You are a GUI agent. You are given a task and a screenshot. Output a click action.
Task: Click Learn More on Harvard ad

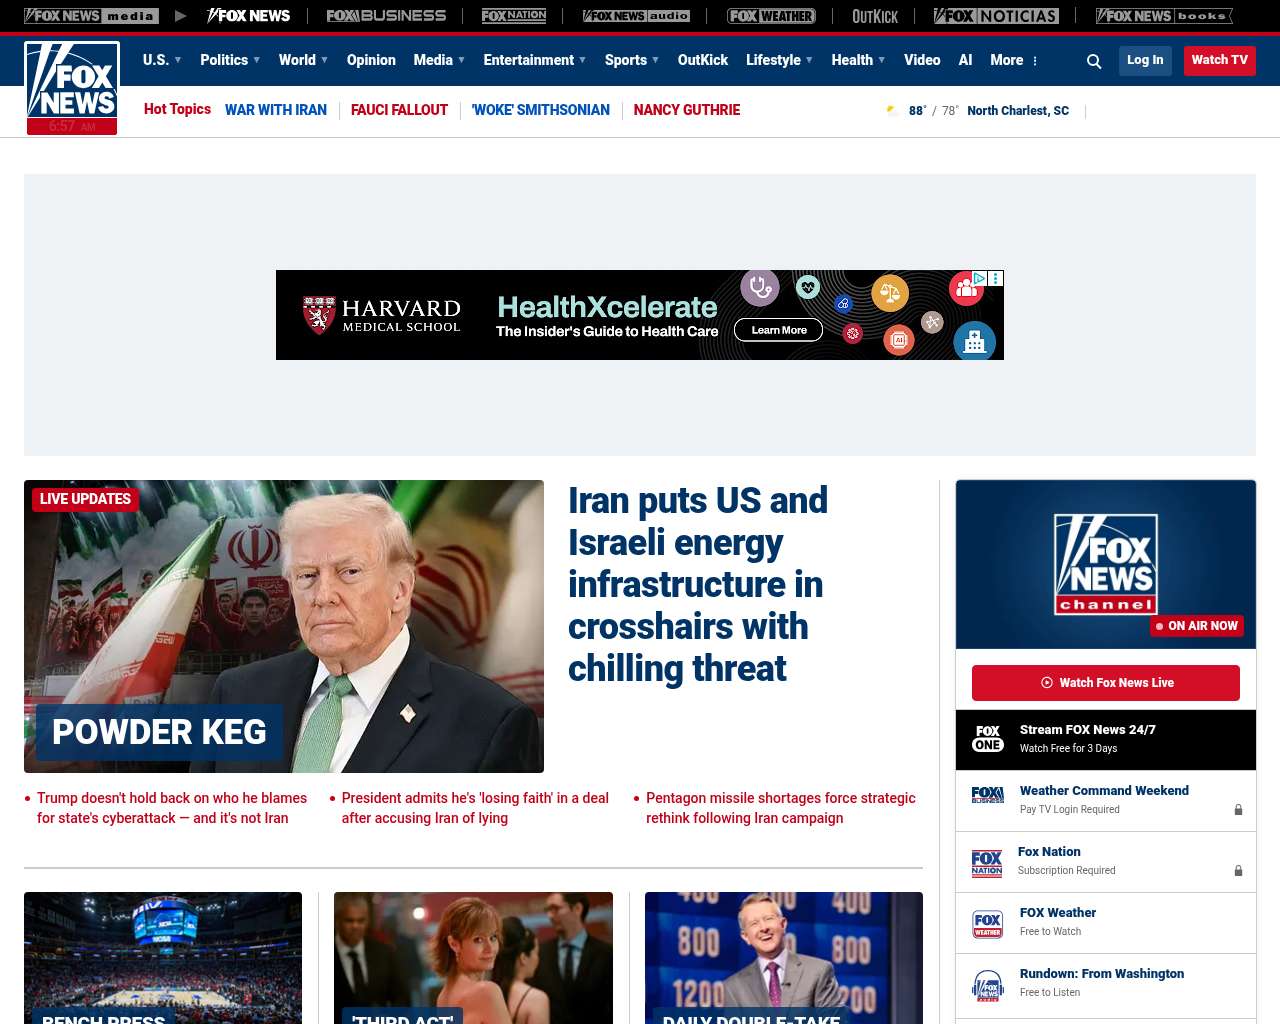click(779, 330)
